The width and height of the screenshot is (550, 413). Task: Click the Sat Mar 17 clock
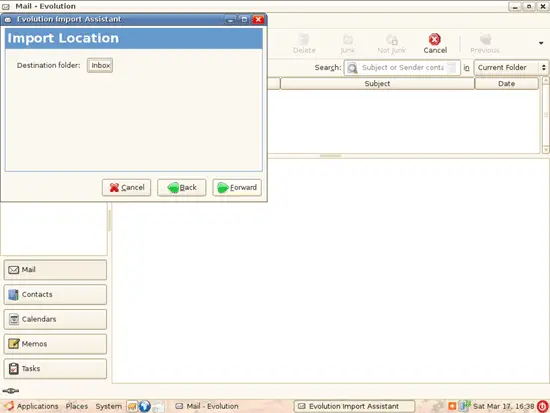(503, 406)
